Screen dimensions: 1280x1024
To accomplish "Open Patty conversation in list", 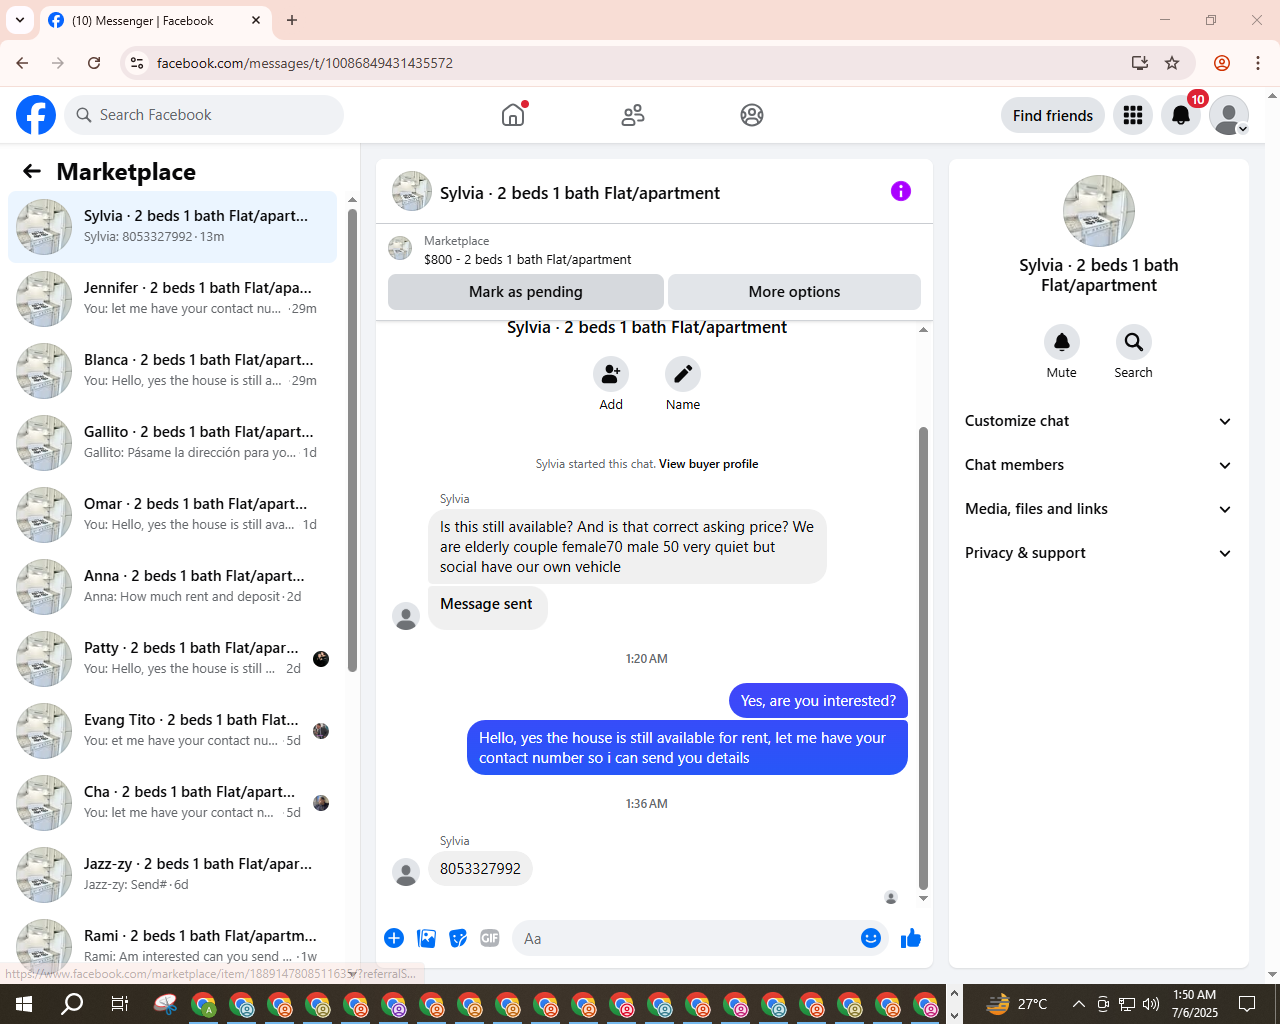I will coord(172,659).
